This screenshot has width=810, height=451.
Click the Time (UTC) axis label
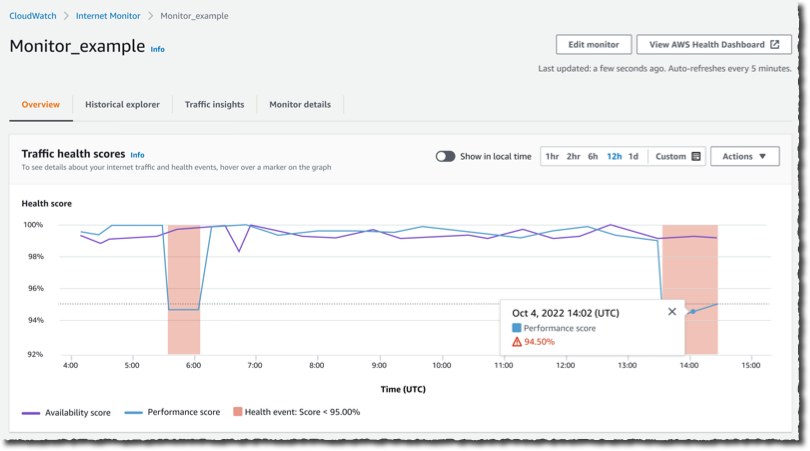click(x=403, y=389)
